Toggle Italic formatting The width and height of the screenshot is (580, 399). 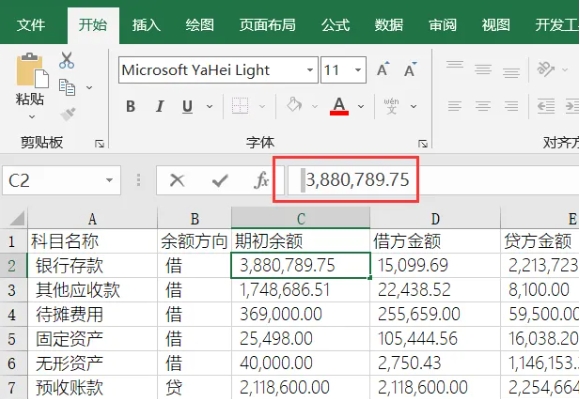160,106
